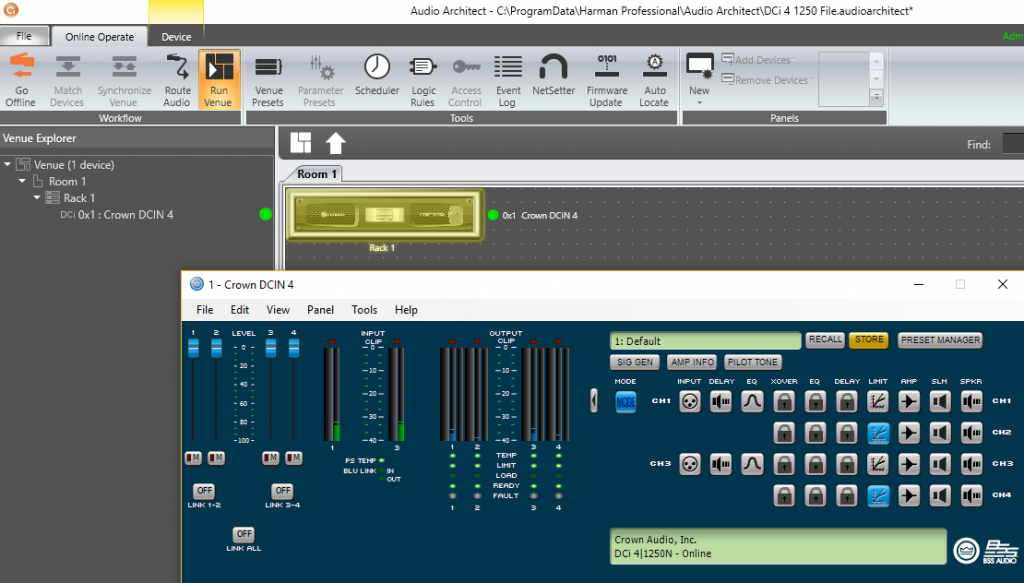Open CH1 input EQ block
This screenshot has width=1024, height=583.
tap(752, 402)
